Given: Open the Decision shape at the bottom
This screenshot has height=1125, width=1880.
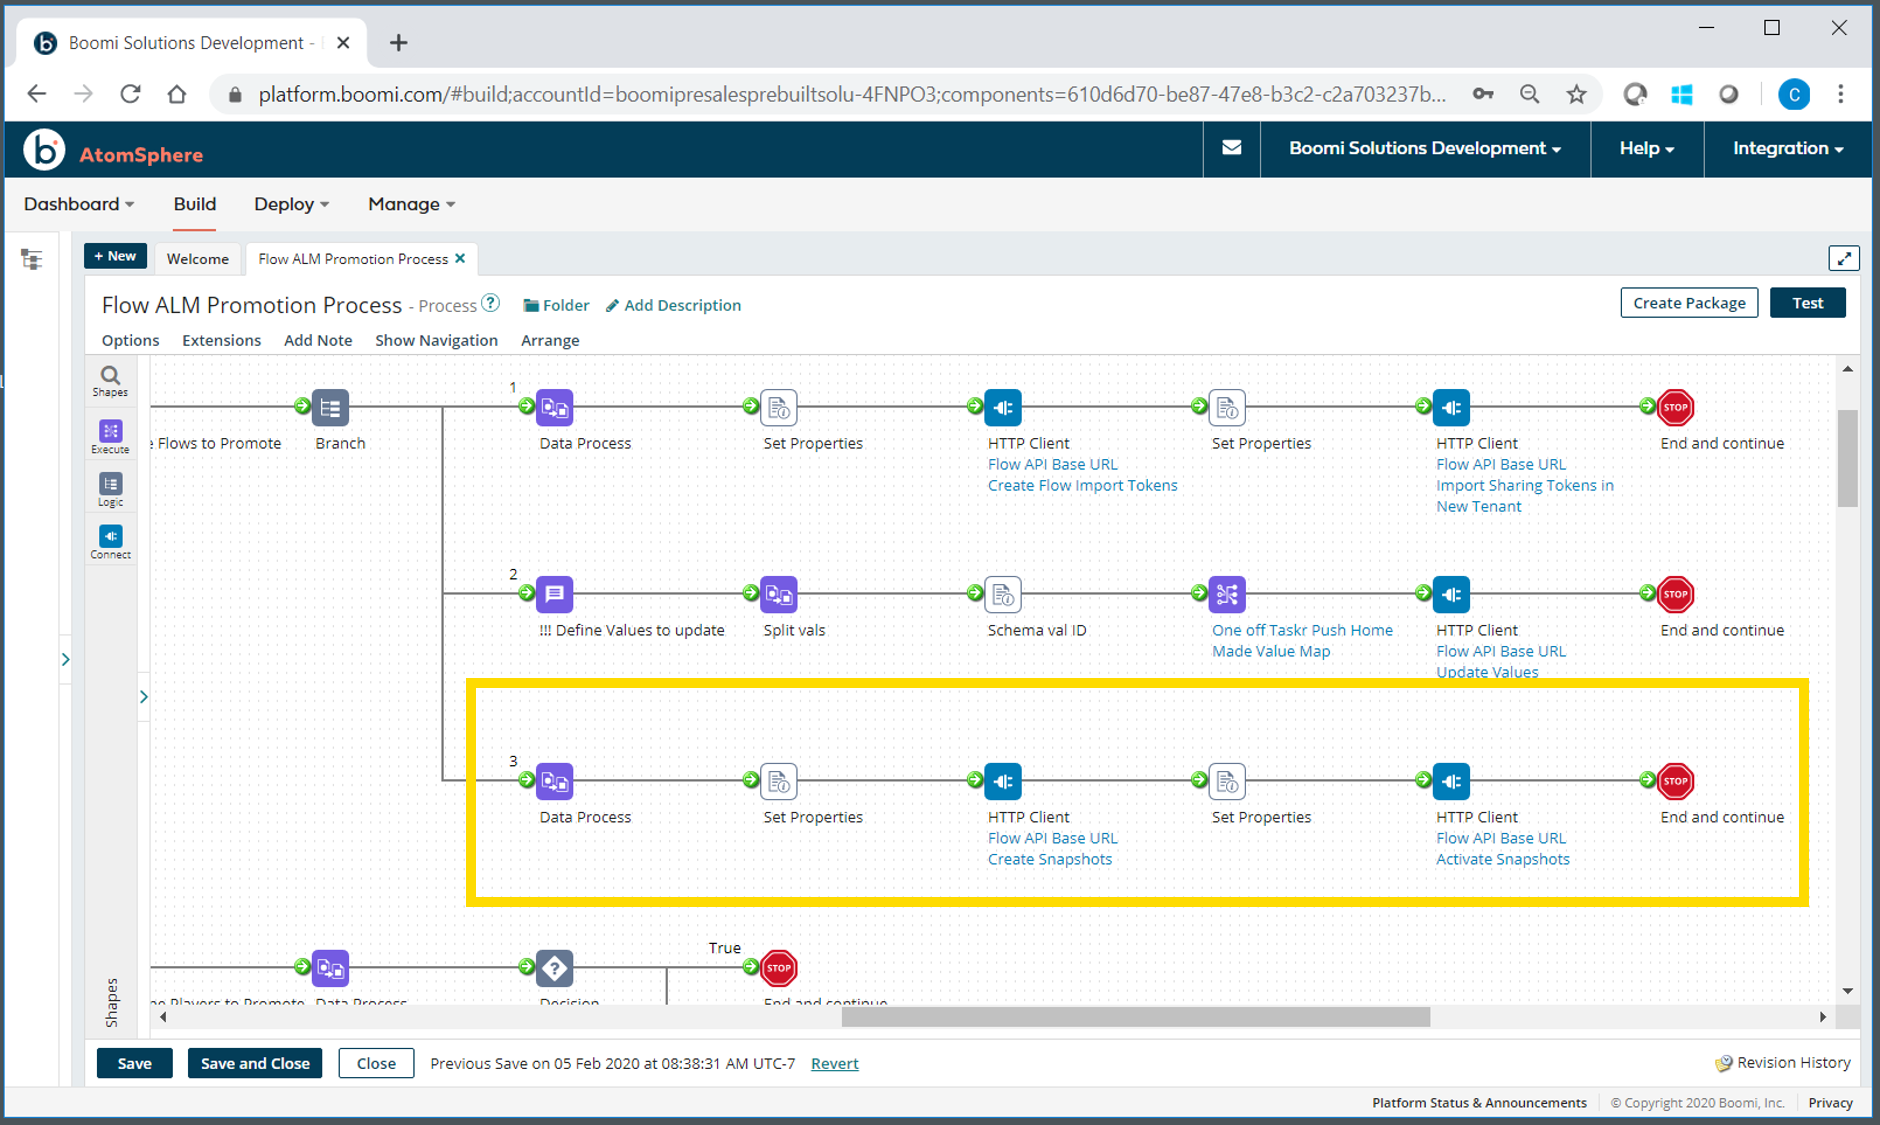Looking at the screenshot, I should click(x=555, y=968).
